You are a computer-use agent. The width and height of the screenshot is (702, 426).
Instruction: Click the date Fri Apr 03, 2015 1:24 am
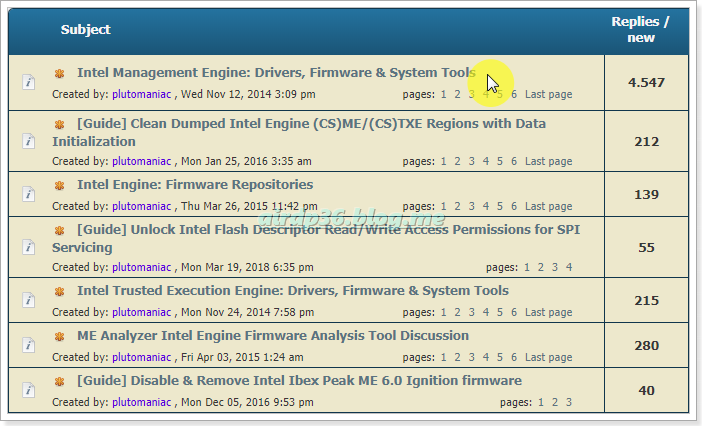(242, 357)
